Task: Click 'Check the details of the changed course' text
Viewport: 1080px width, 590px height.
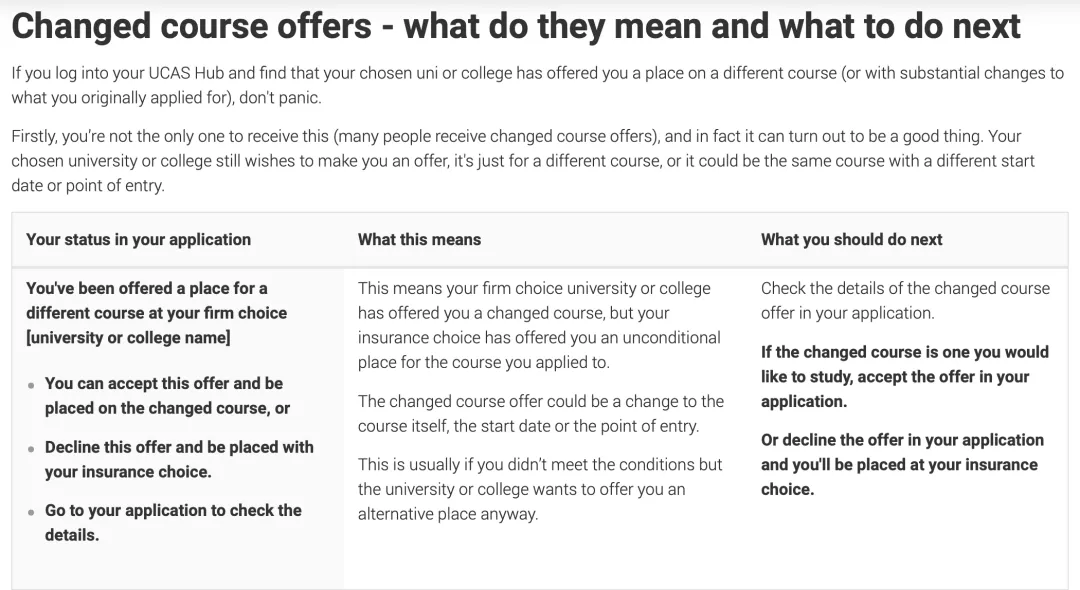Action: [906, 301]
